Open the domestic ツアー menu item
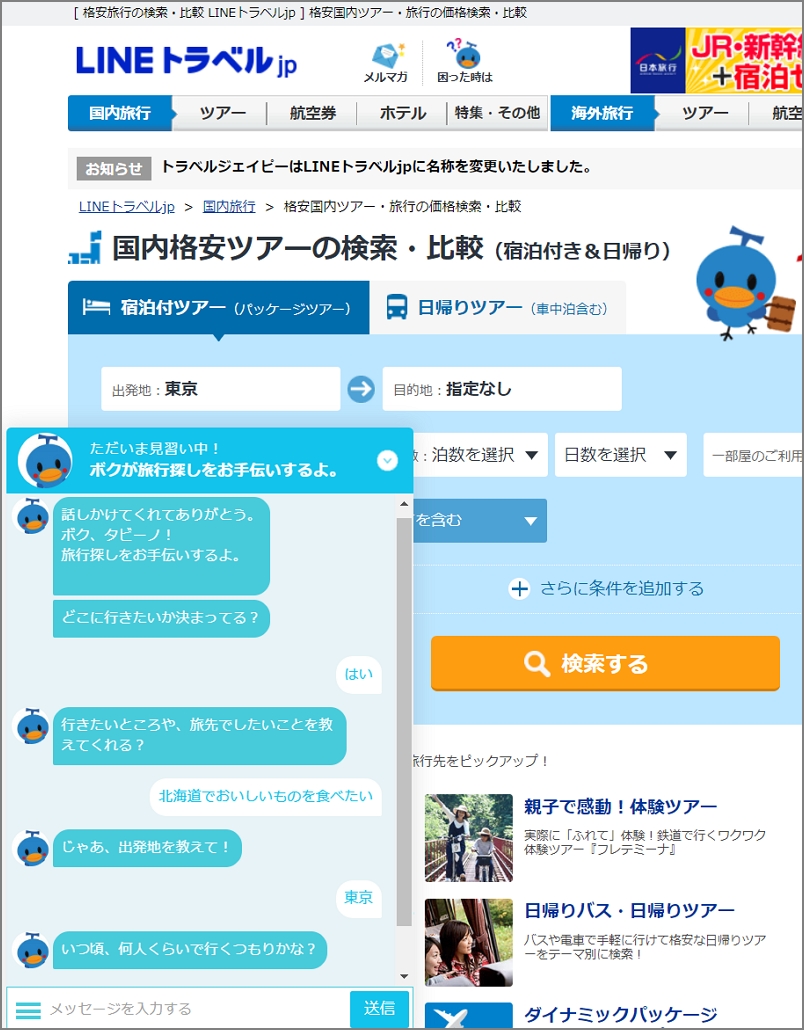 pos(223,113)
